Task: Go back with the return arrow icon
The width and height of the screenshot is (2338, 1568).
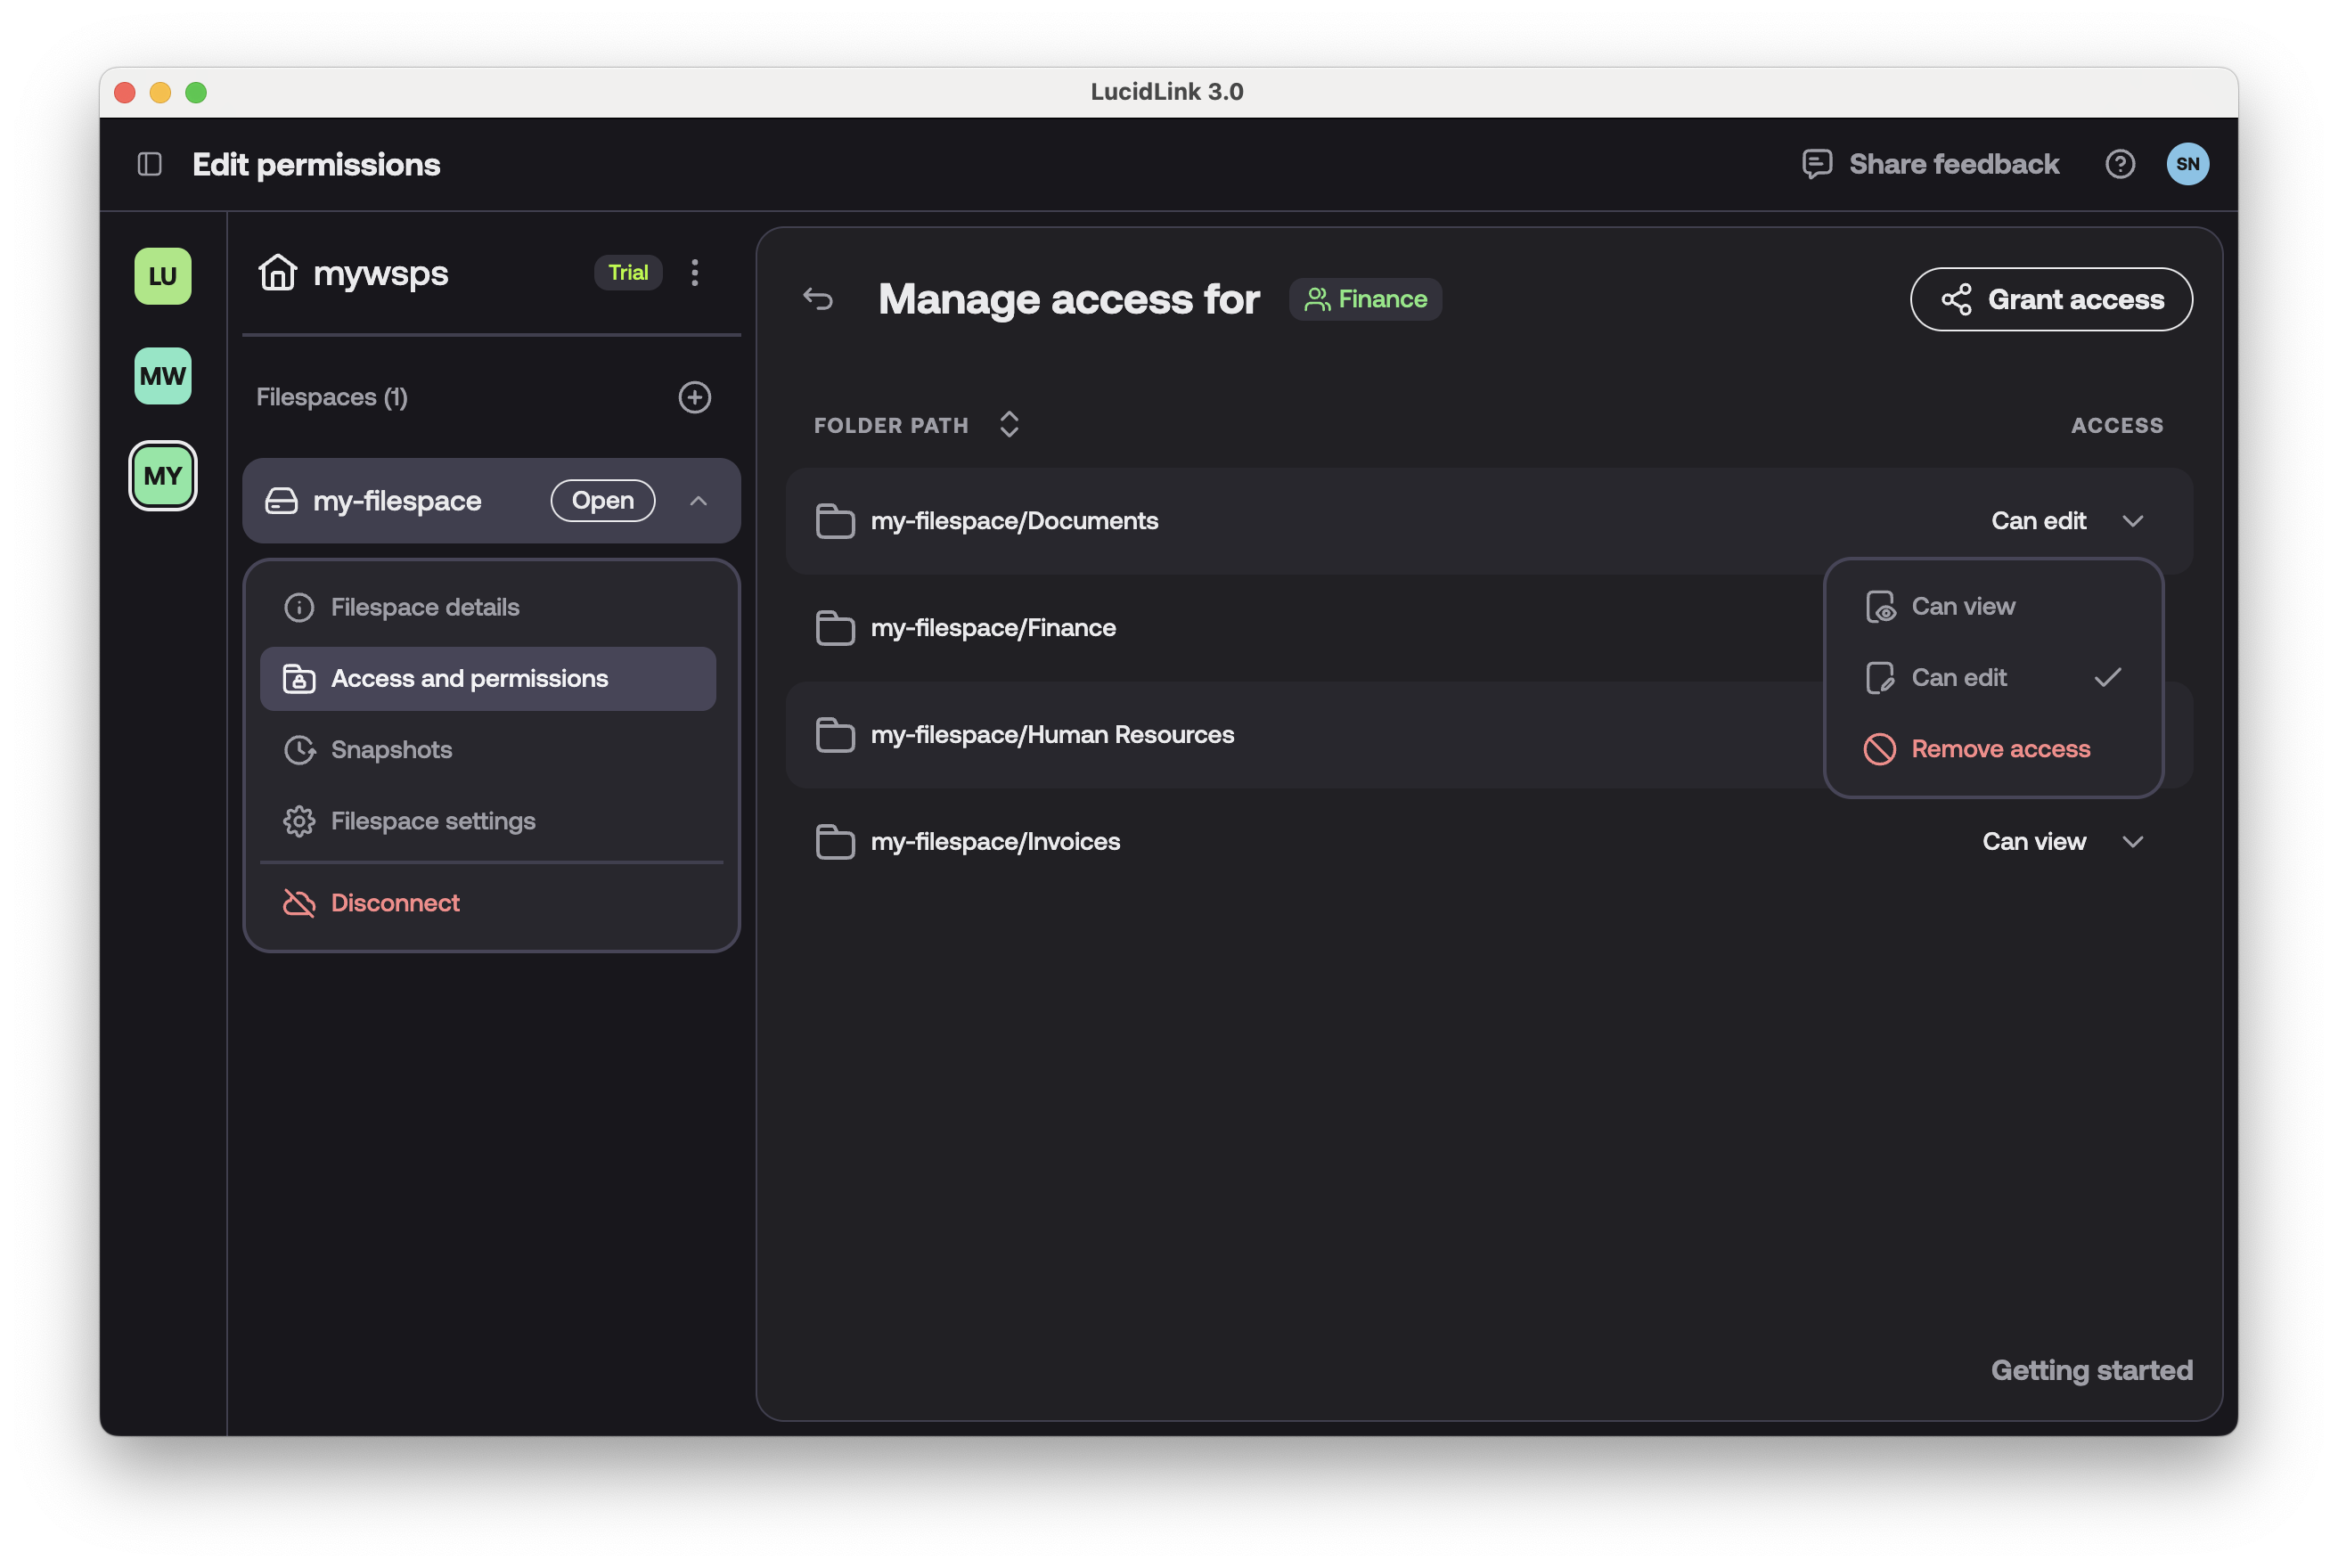Action: click(818, 299)
